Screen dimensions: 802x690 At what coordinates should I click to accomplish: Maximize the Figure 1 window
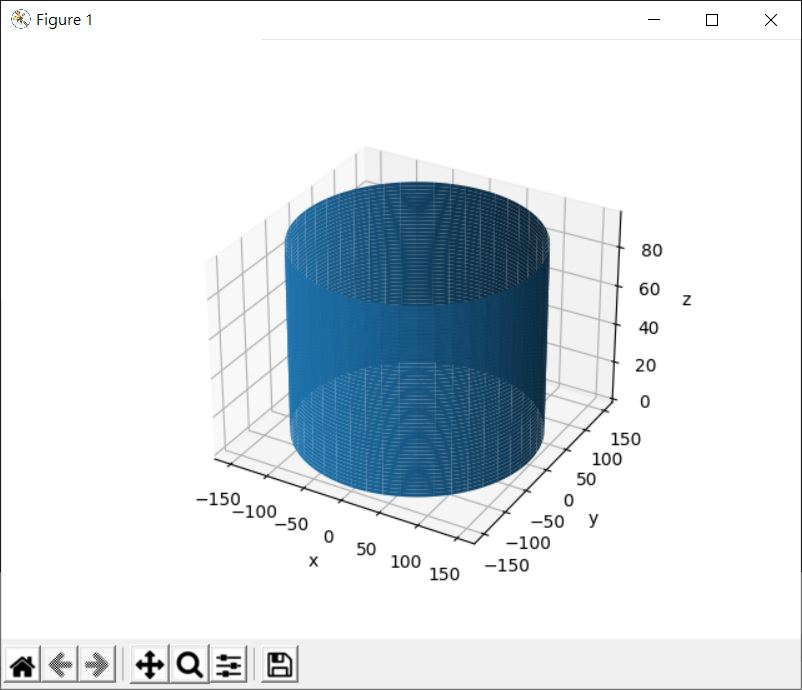pos(712,20)
